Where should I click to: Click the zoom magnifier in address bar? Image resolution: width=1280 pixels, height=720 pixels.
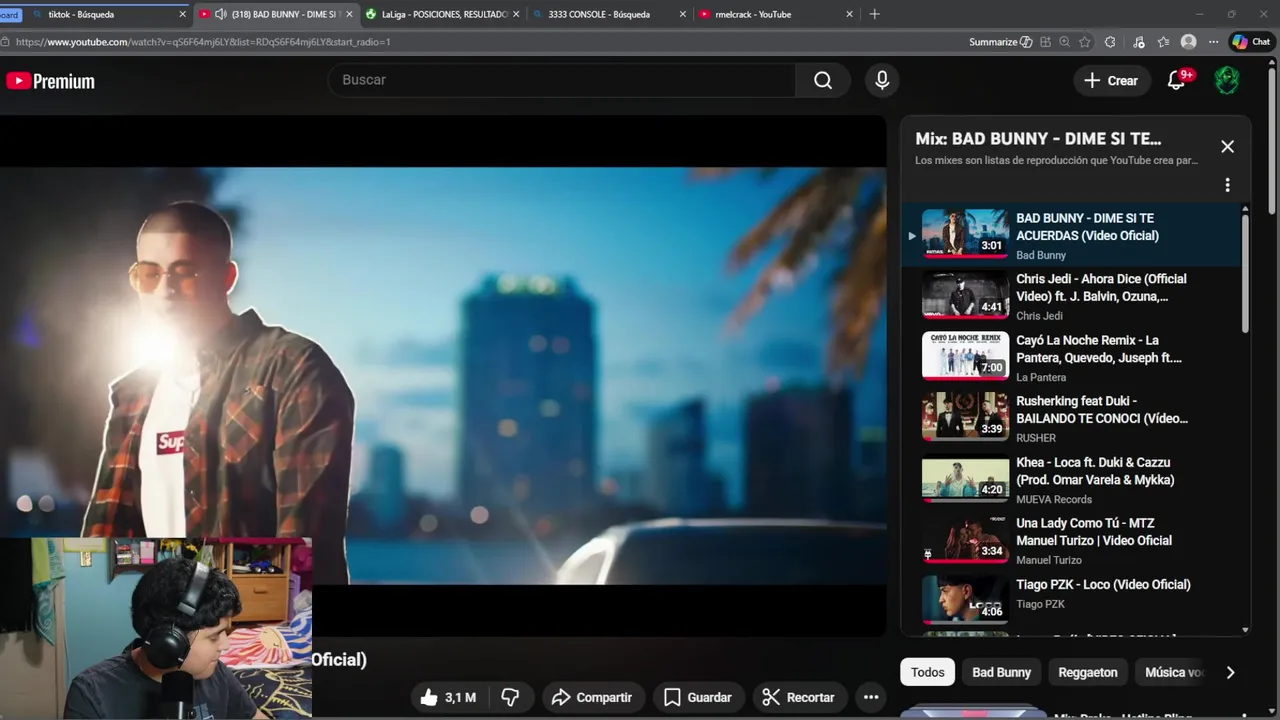tap(1065, 42)
